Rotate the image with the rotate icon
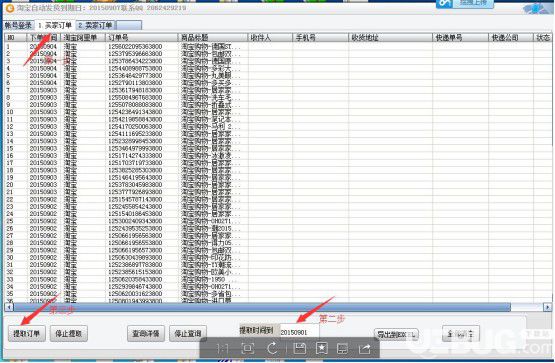Viewport: 555px width, 363px height. [272, 348]
